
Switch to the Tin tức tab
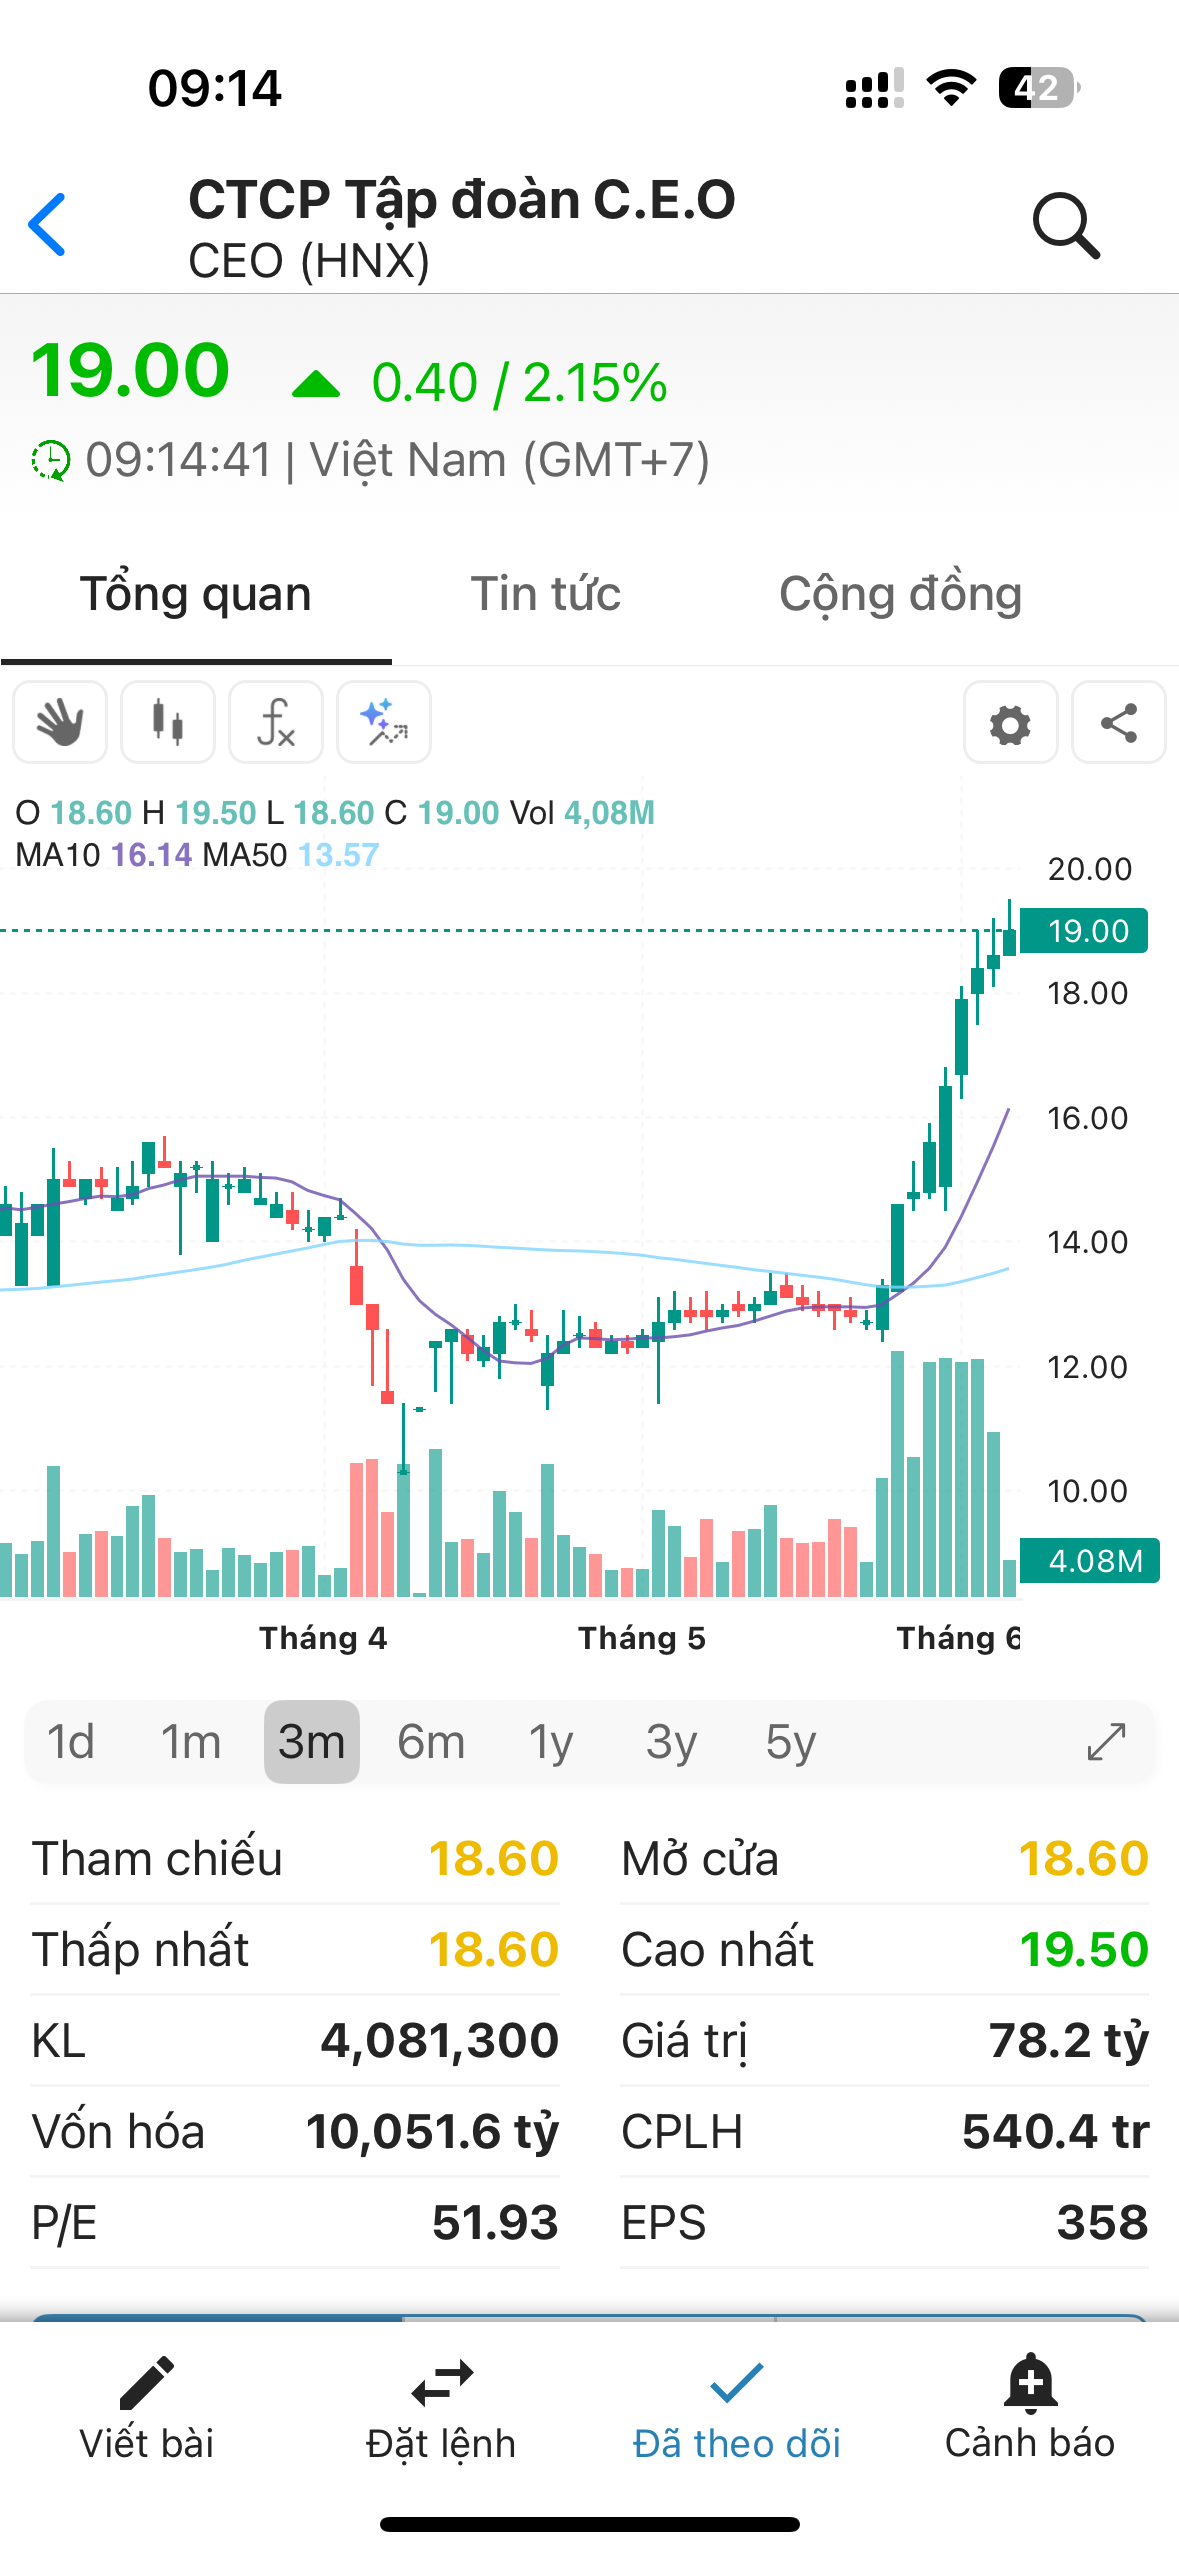[546, 594]
